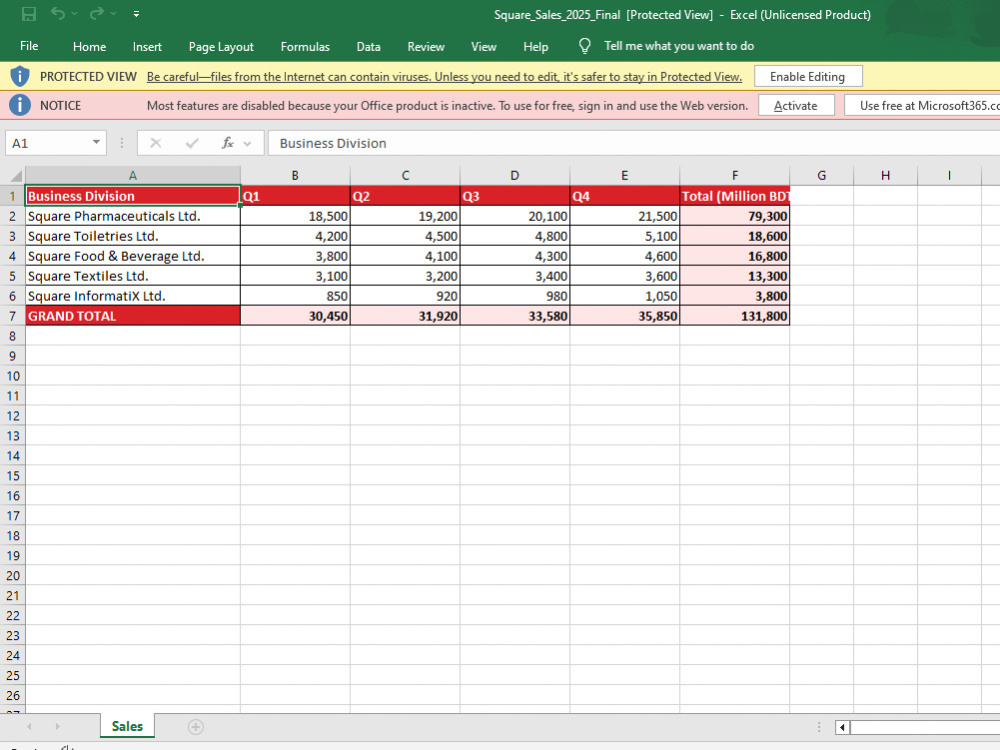The image size is (1000, 750).
Task: Select the cell with value 4,300
Action: click(x=515, y=256)
